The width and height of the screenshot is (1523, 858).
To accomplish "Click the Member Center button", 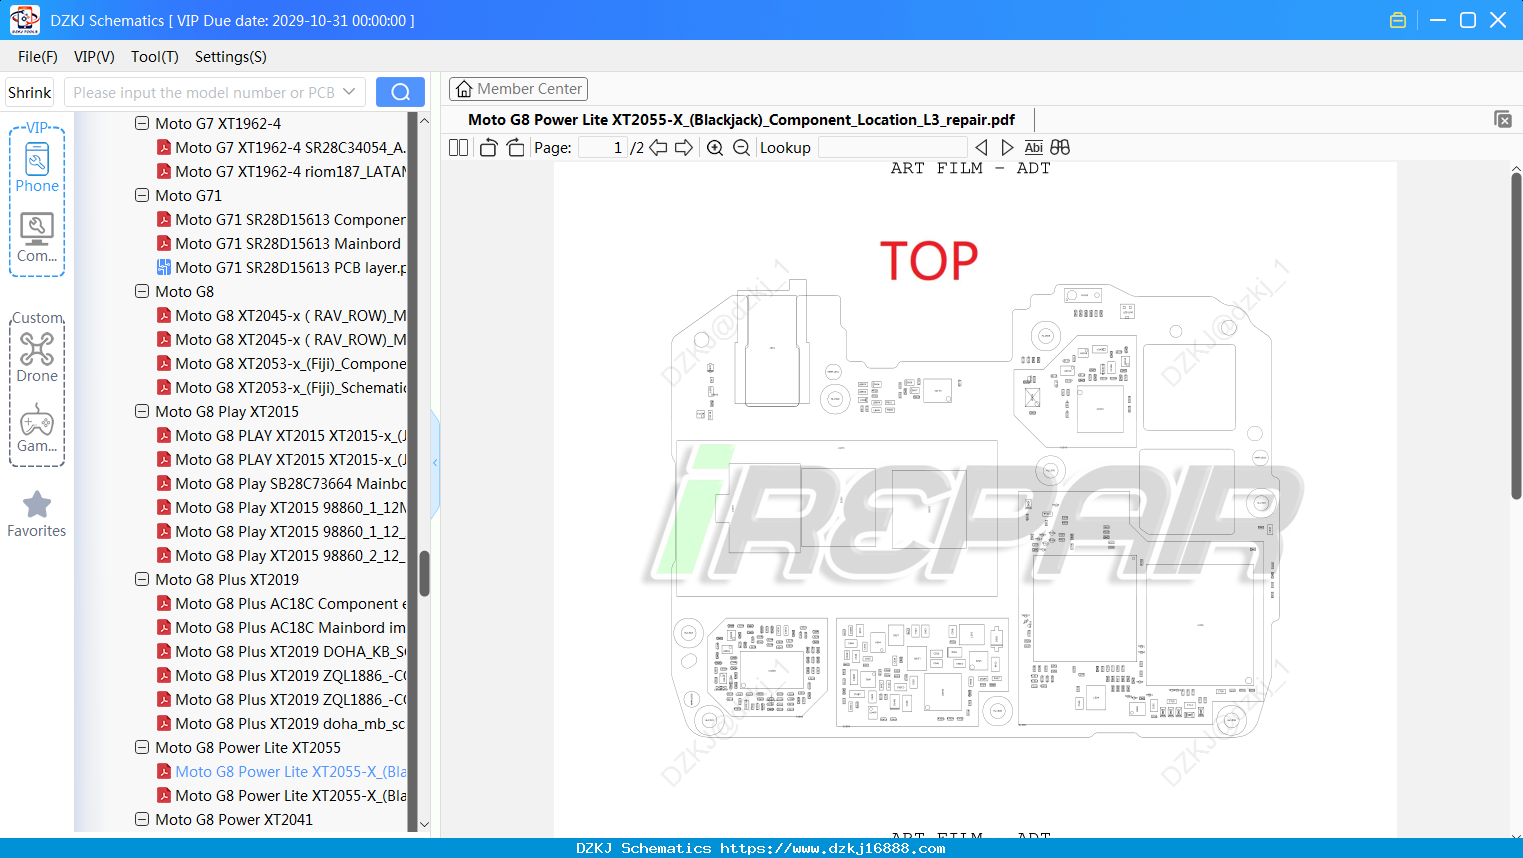I will coord(518,89).
